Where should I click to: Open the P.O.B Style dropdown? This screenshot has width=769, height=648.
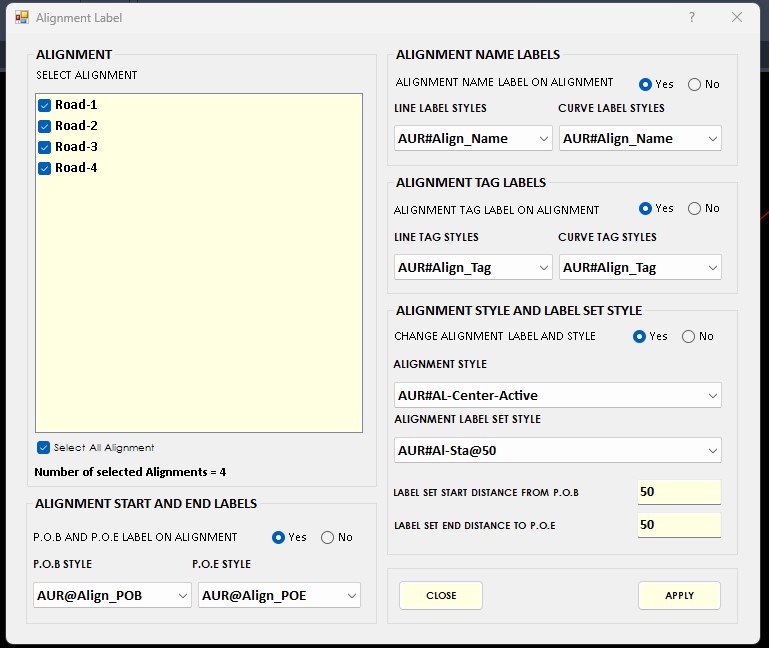tap(111, 596)
